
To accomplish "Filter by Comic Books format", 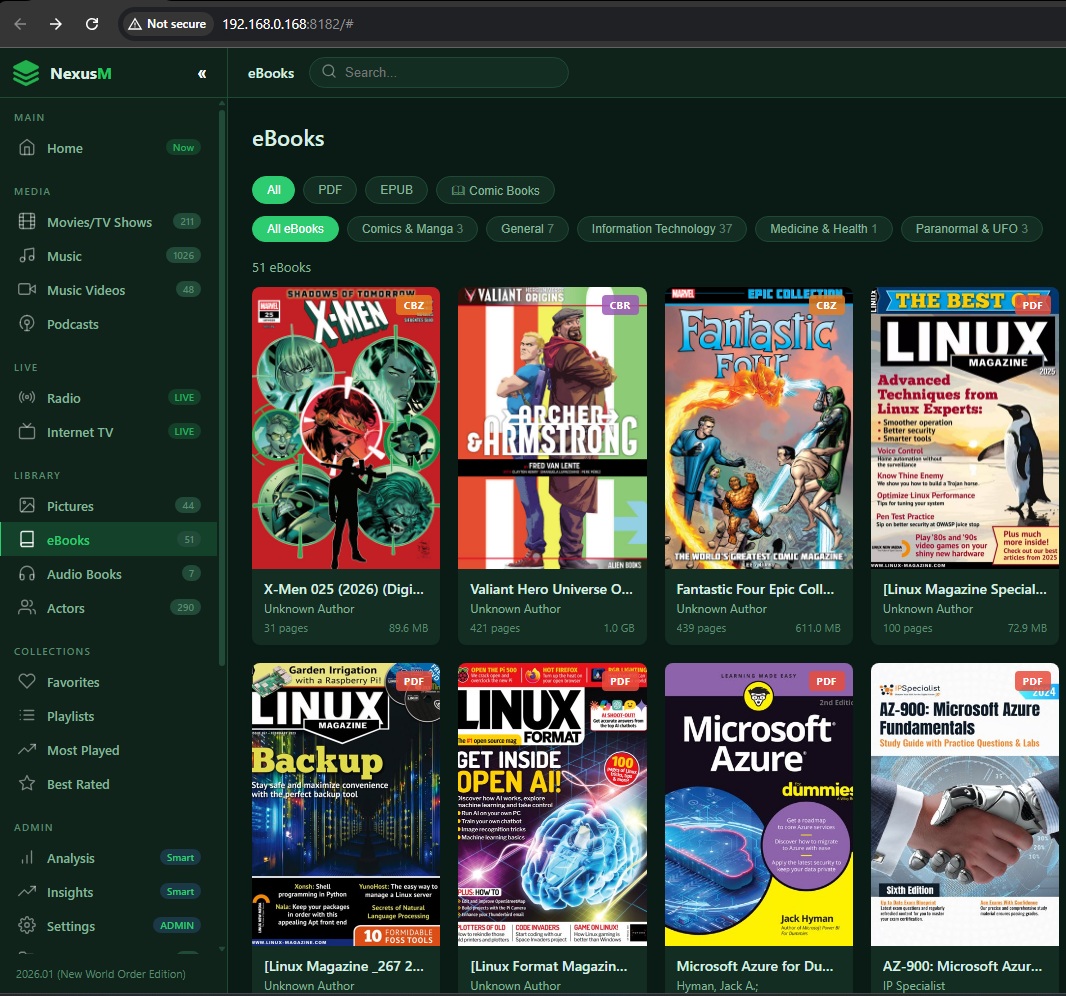I will point(495,190).
